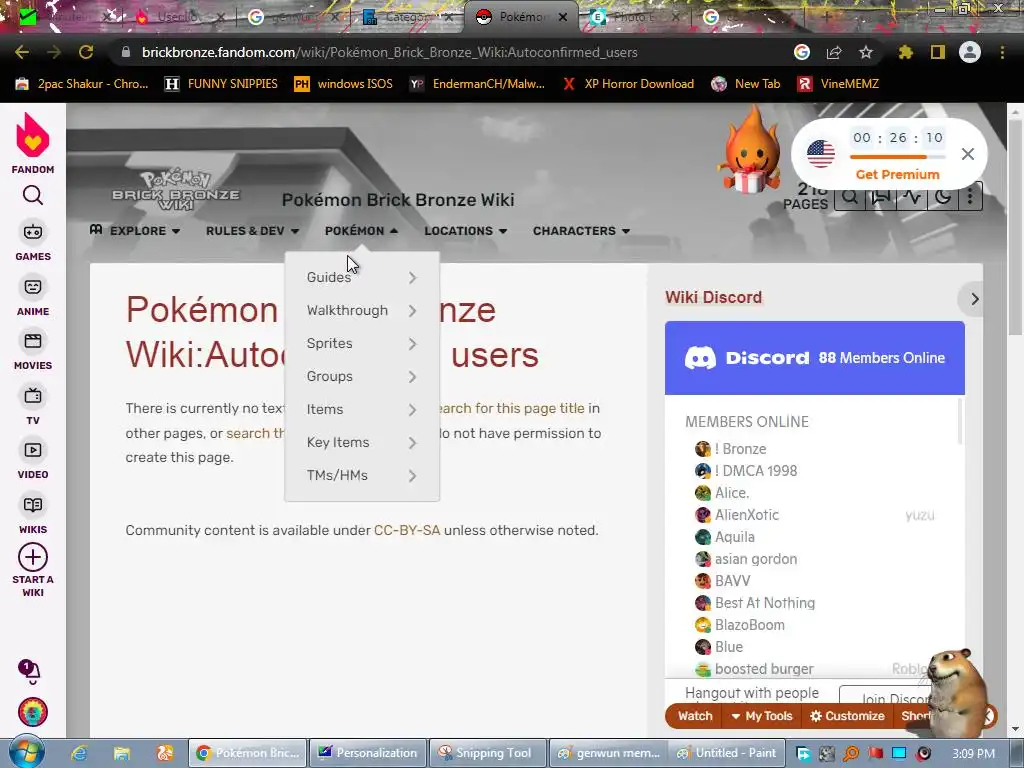Open the Fandom sidebar search icon
The height and width of the screenshot is (768, 1024).
click(x=33, y=195)
